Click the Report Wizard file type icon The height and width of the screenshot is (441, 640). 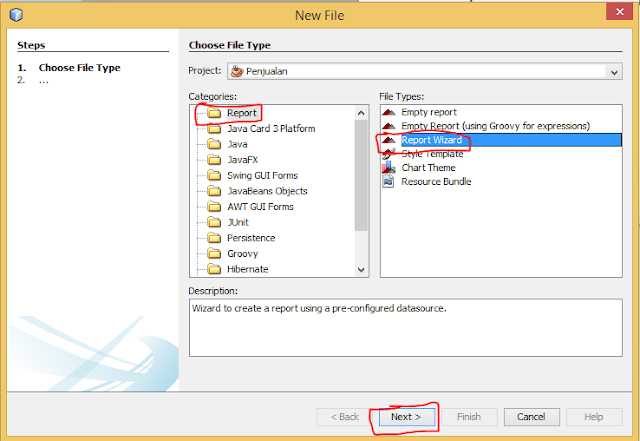pos(389,140)
